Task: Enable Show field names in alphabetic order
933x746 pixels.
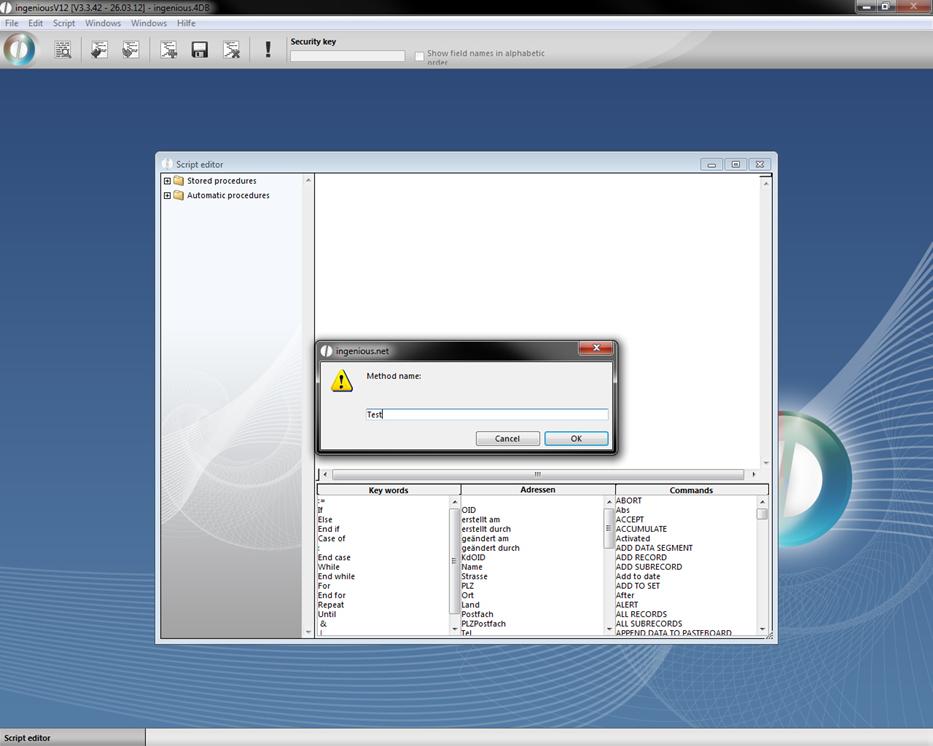Action: [x=420, y=57]
